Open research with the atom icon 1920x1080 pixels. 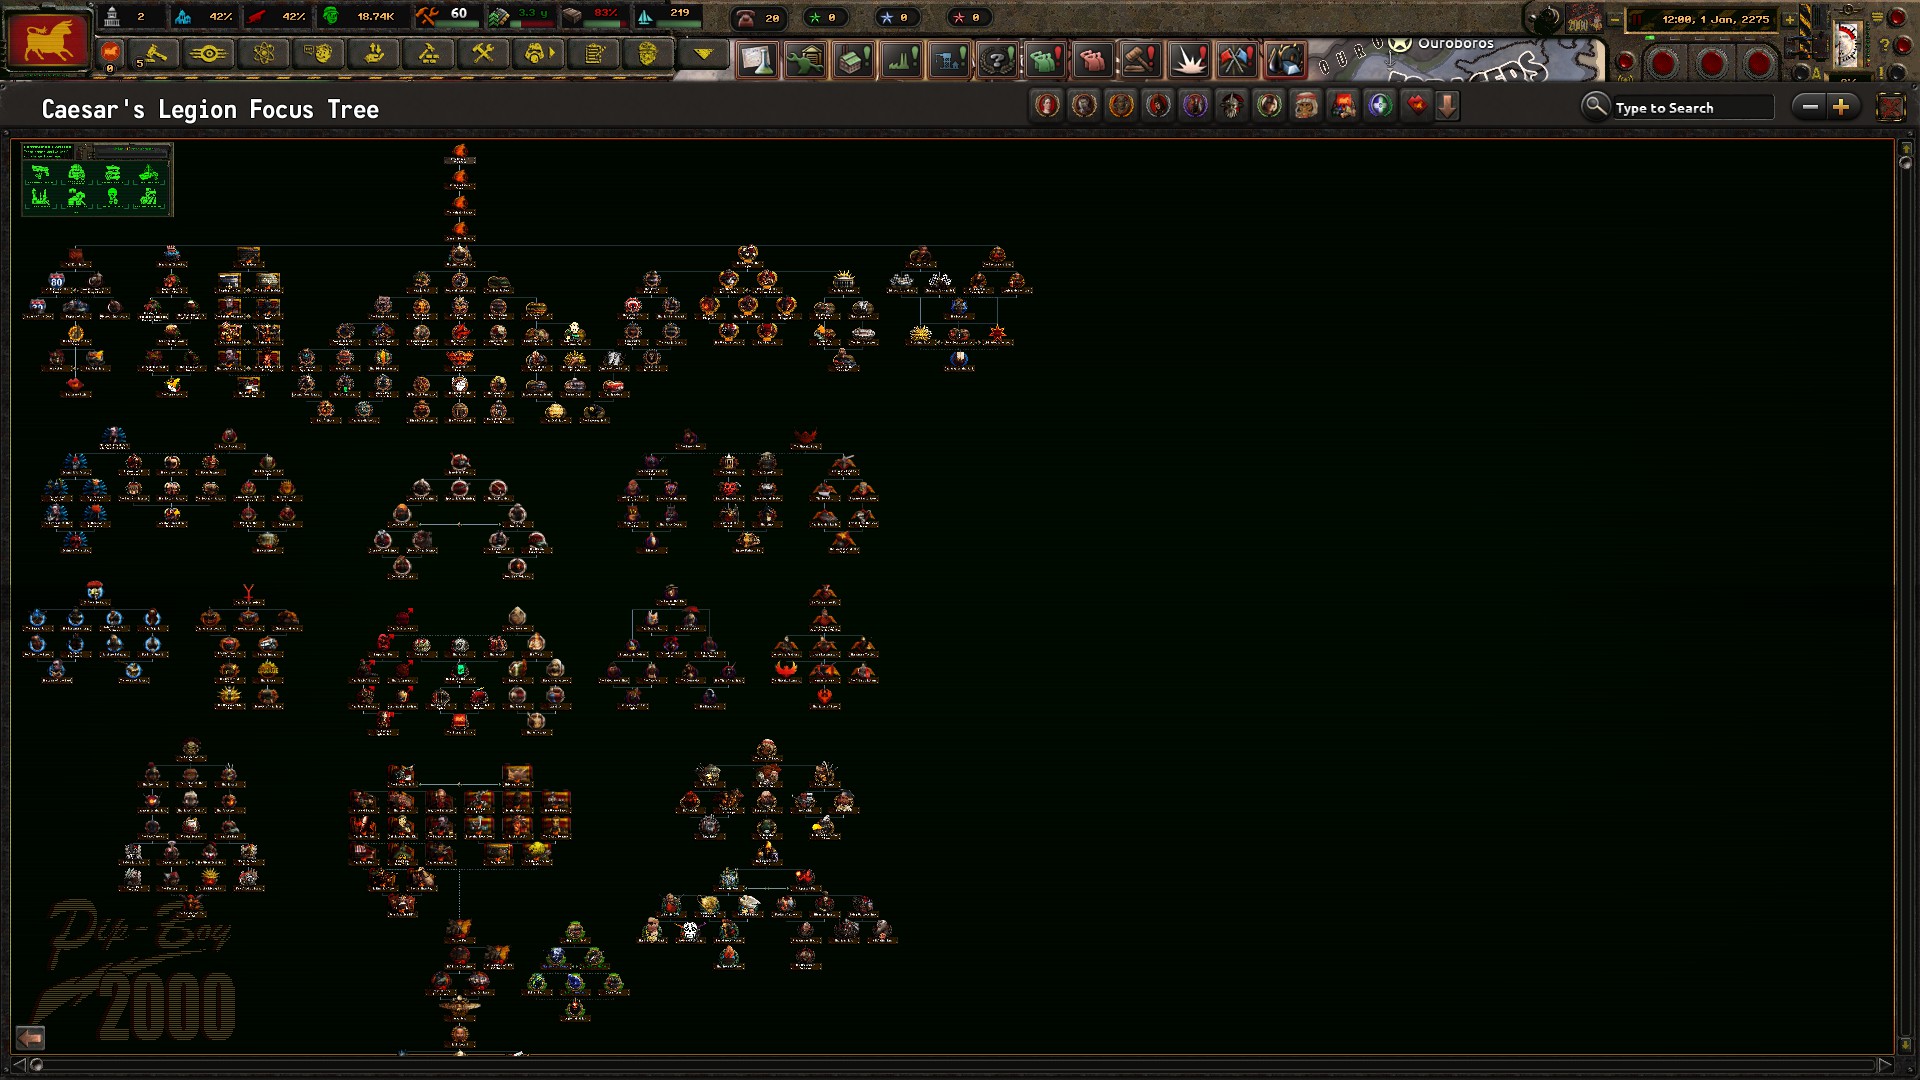[264, 53]
